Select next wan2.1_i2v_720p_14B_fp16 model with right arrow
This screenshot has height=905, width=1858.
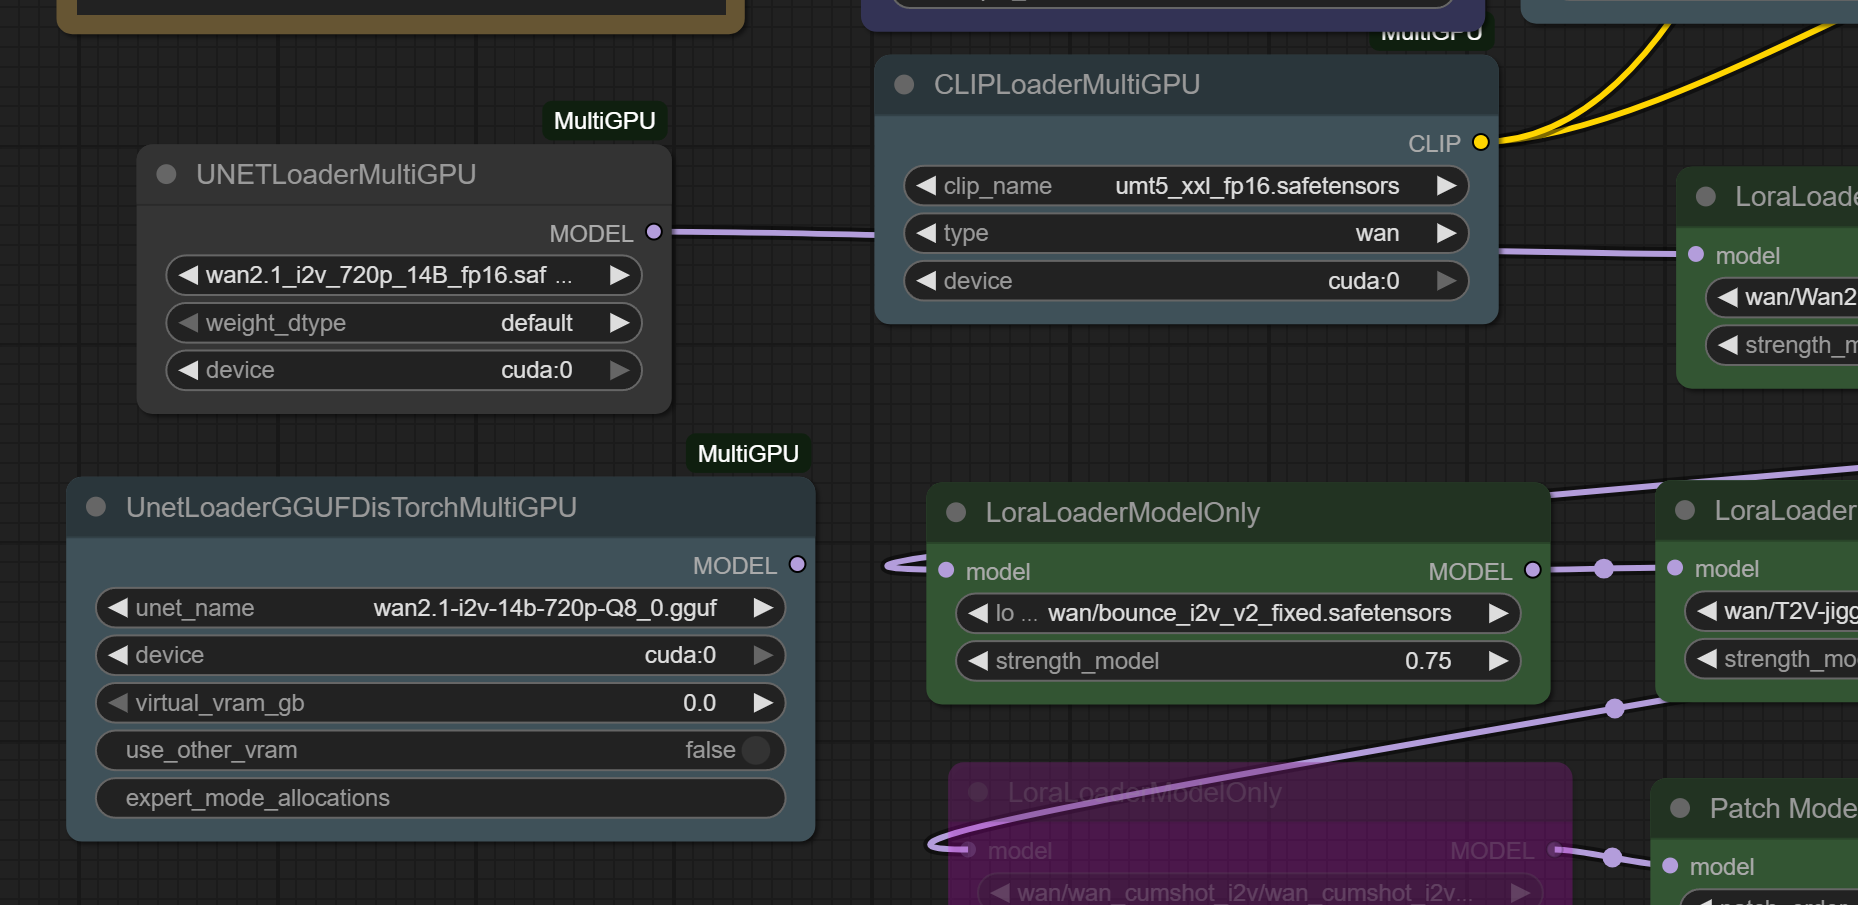(620, 275)
